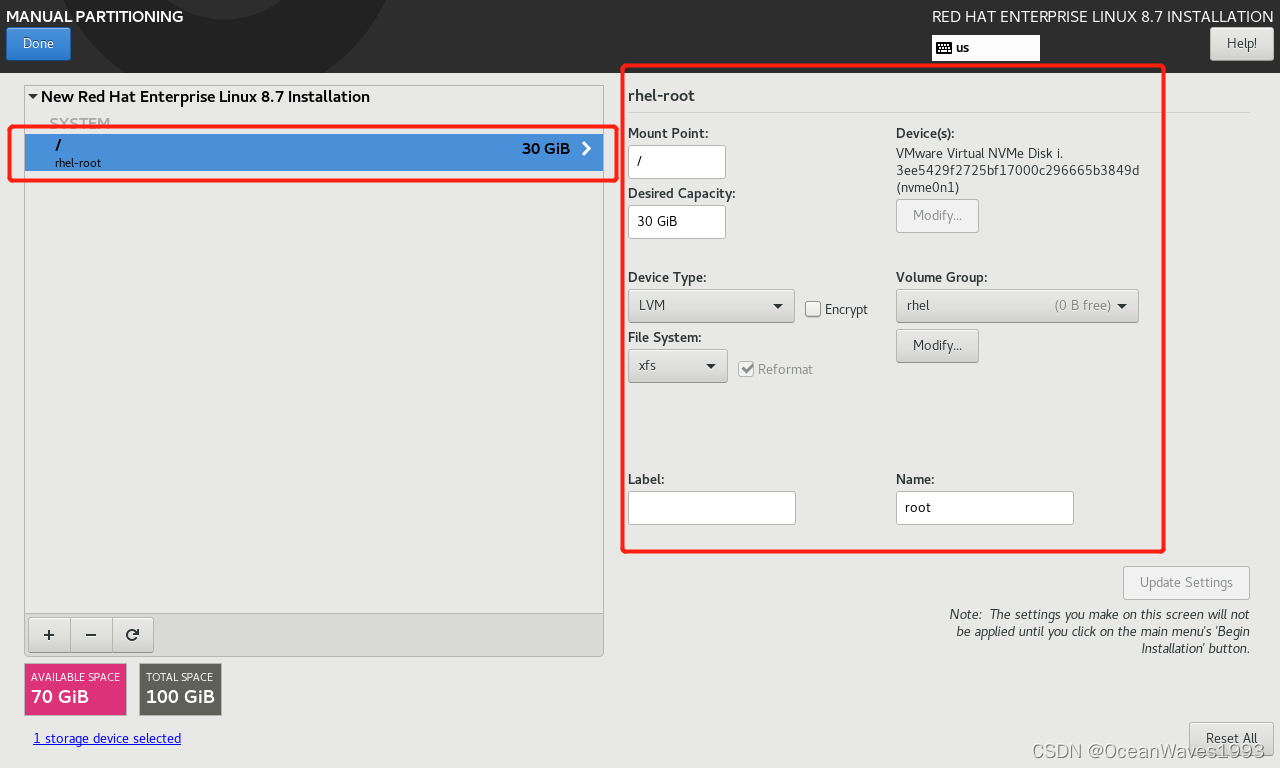This screenshot has width=1280, height=768.
Task: Open the 1 storage device selected link
Action: [x=107, y=739]
